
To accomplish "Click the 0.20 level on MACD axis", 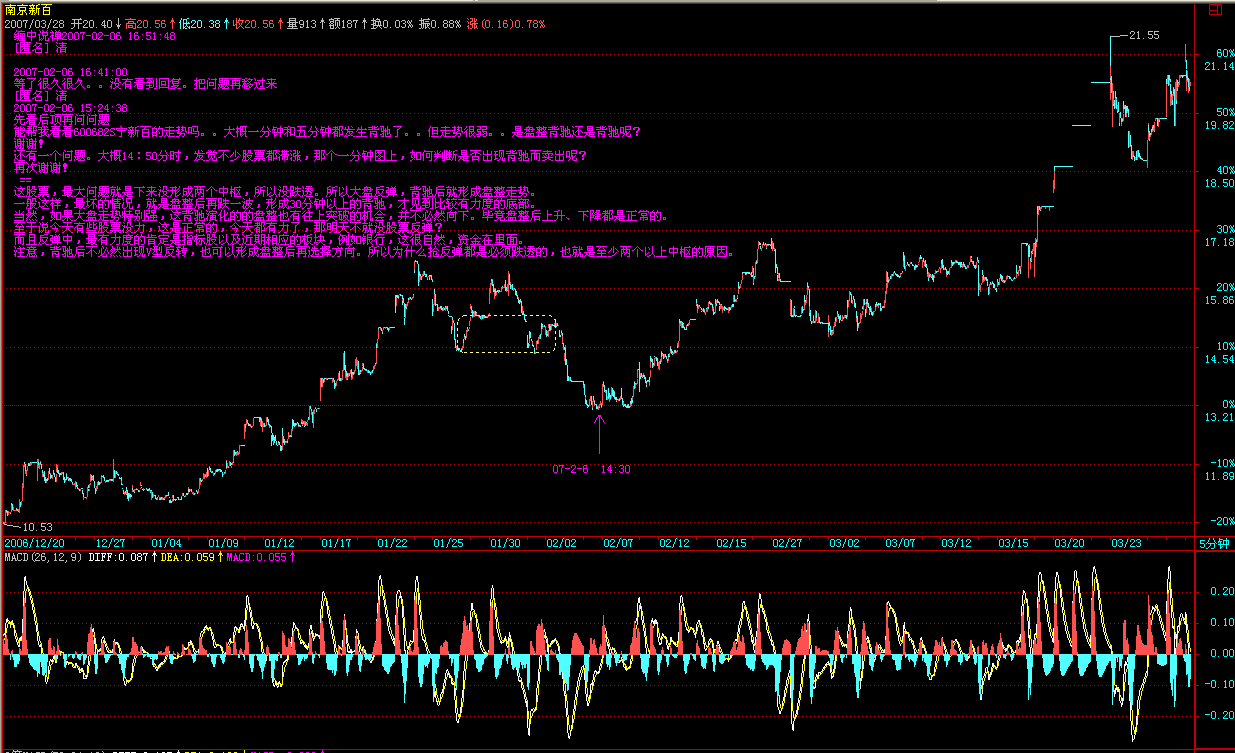I will click(x=1218, y=592).
